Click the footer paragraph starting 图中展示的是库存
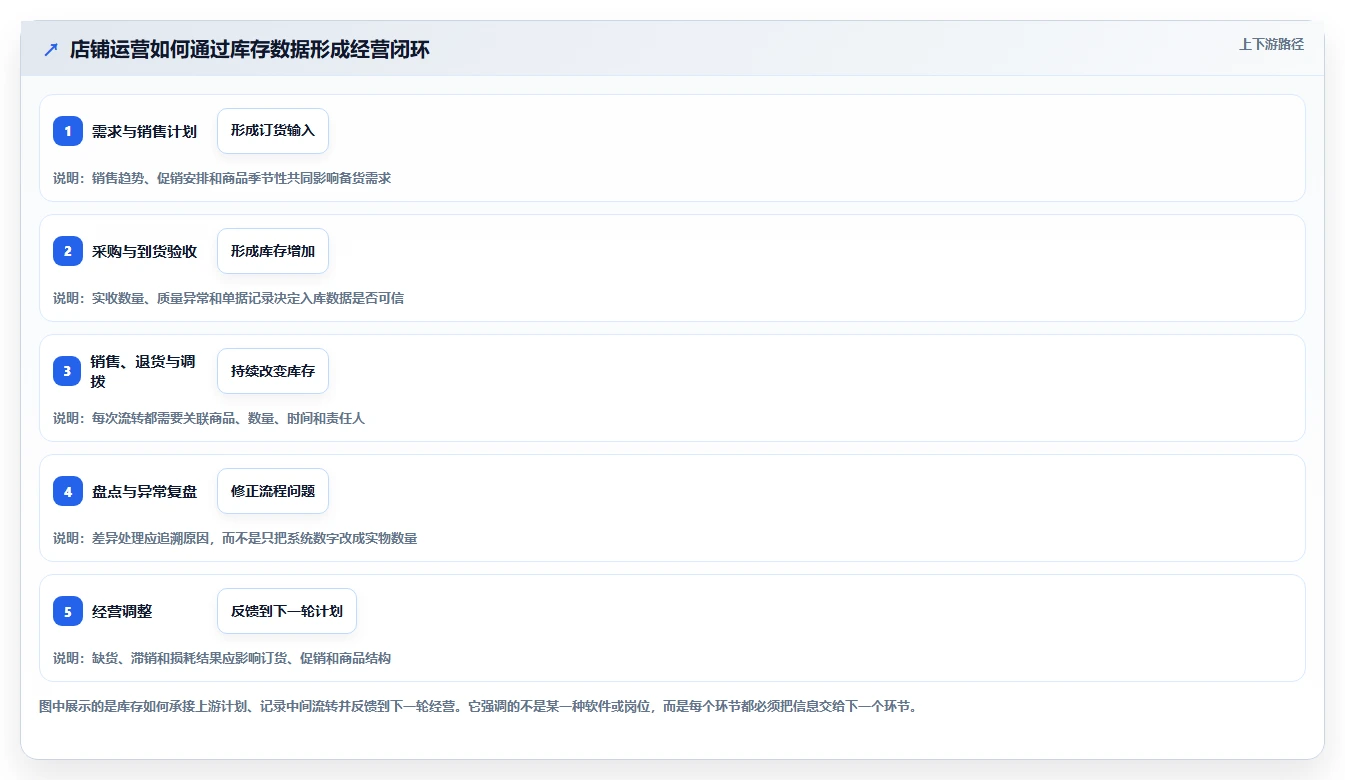 478,707
